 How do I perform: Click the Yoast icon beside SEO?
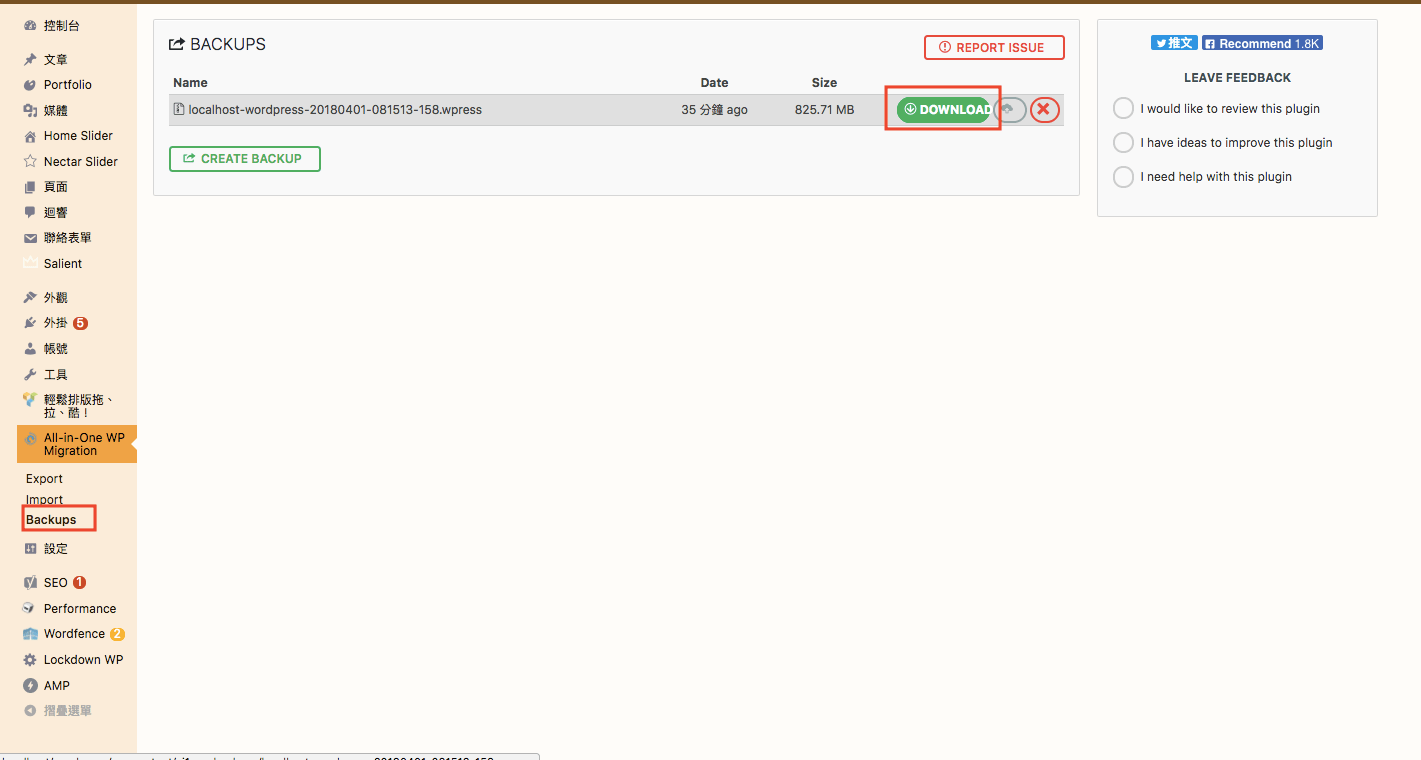(30, 582)
